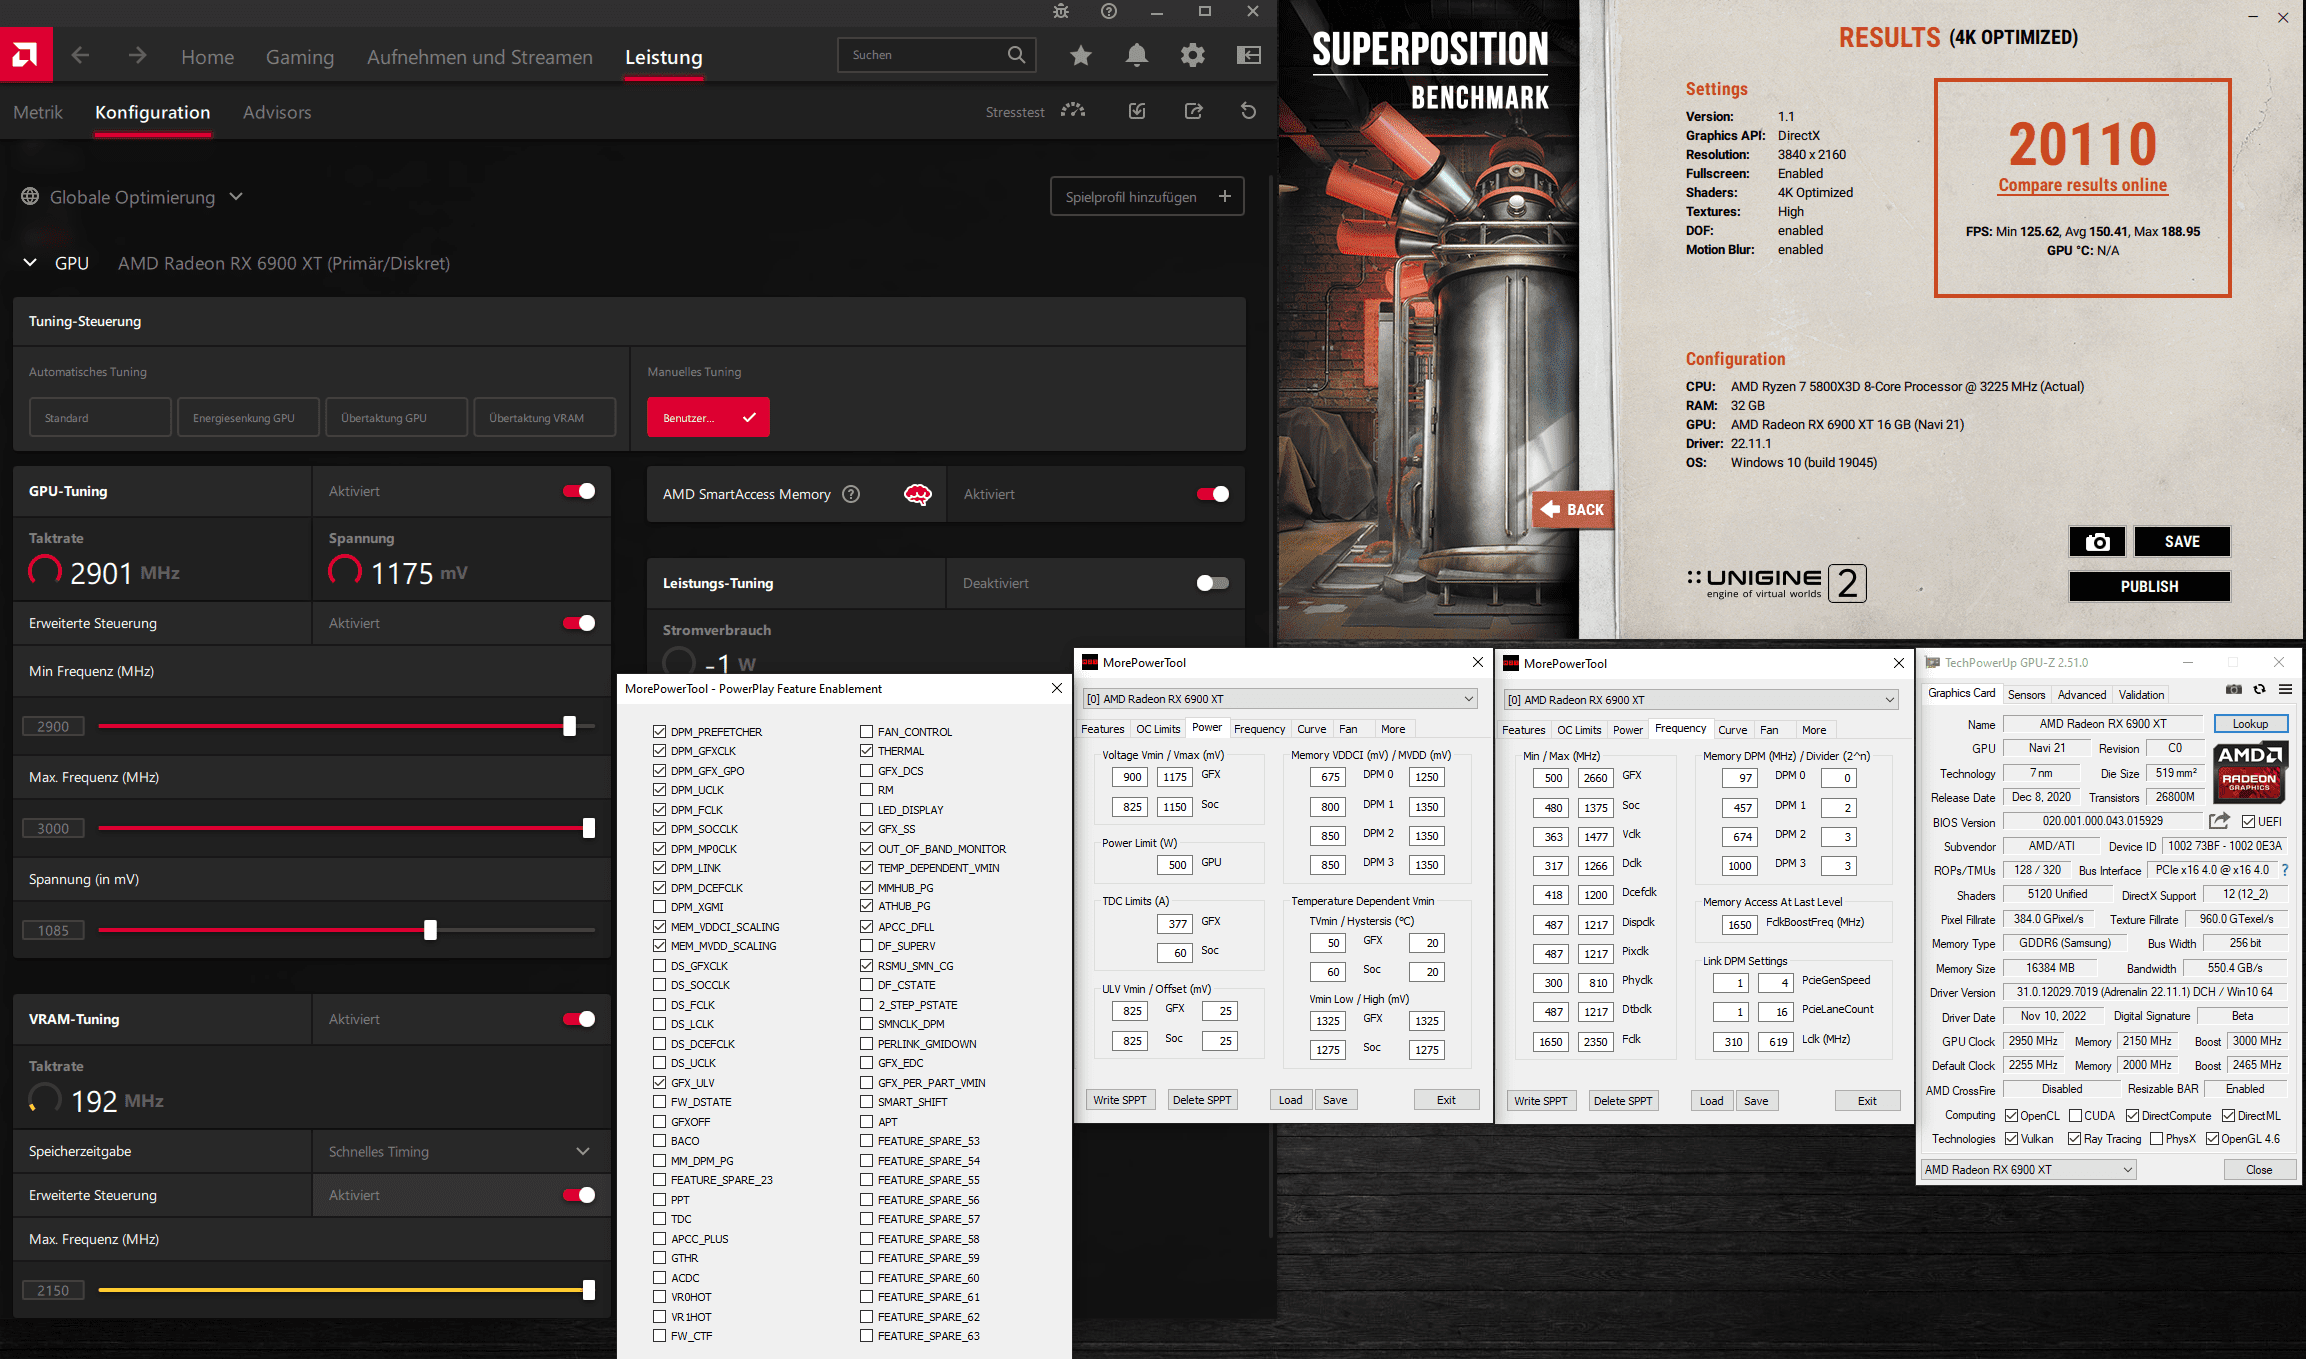Image resolution: width=2306 pixels, height=1359 pixels.
Task: Open the favorites star icon
Action: coord(1080,56)
